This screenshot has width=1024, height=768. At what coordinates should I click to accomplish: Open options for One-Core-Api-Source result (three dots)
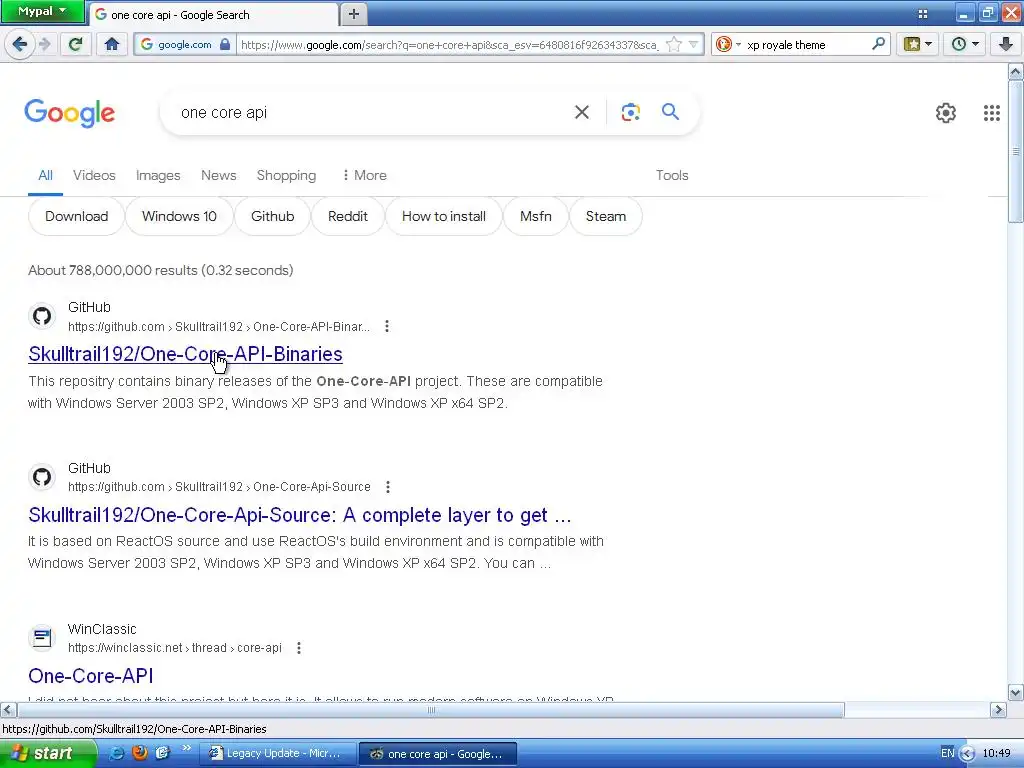coord(388,487)
